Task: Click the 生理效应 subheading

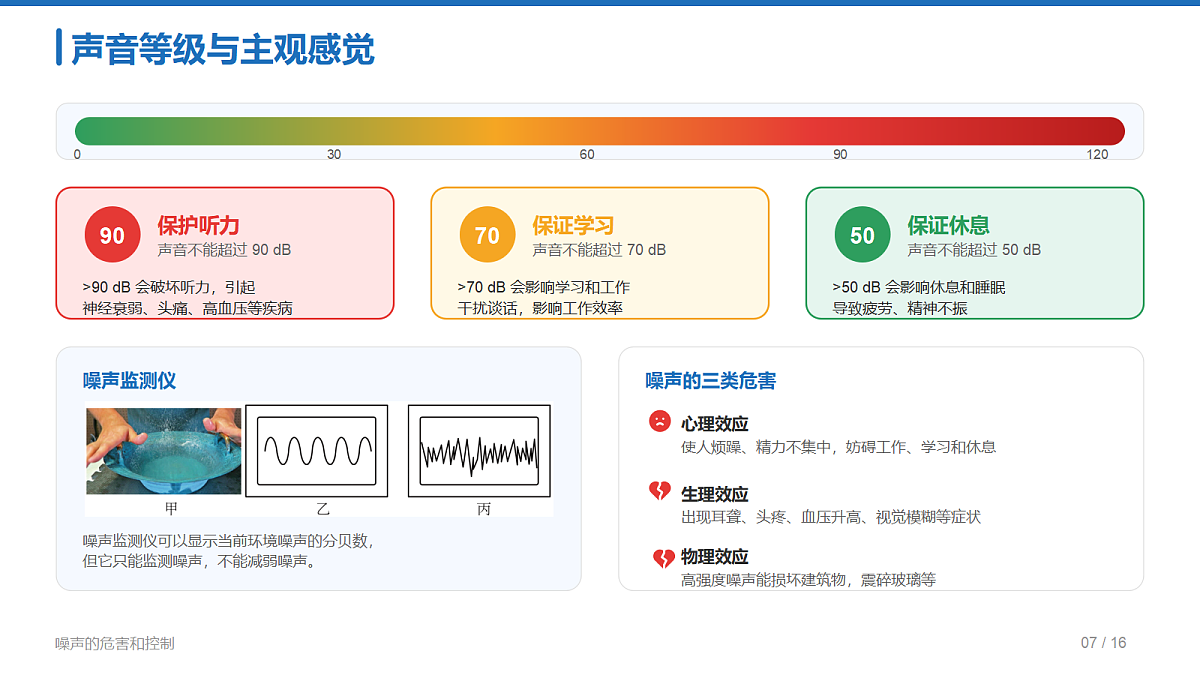Action: click(715, 494)
